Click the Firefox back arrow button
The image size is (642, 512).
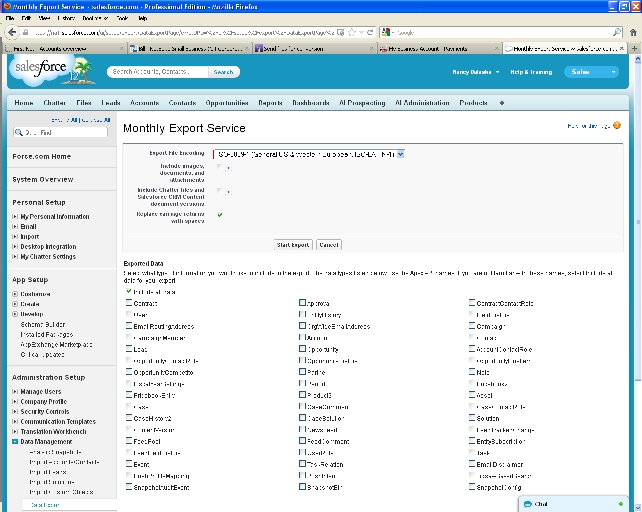pos(12,32)
